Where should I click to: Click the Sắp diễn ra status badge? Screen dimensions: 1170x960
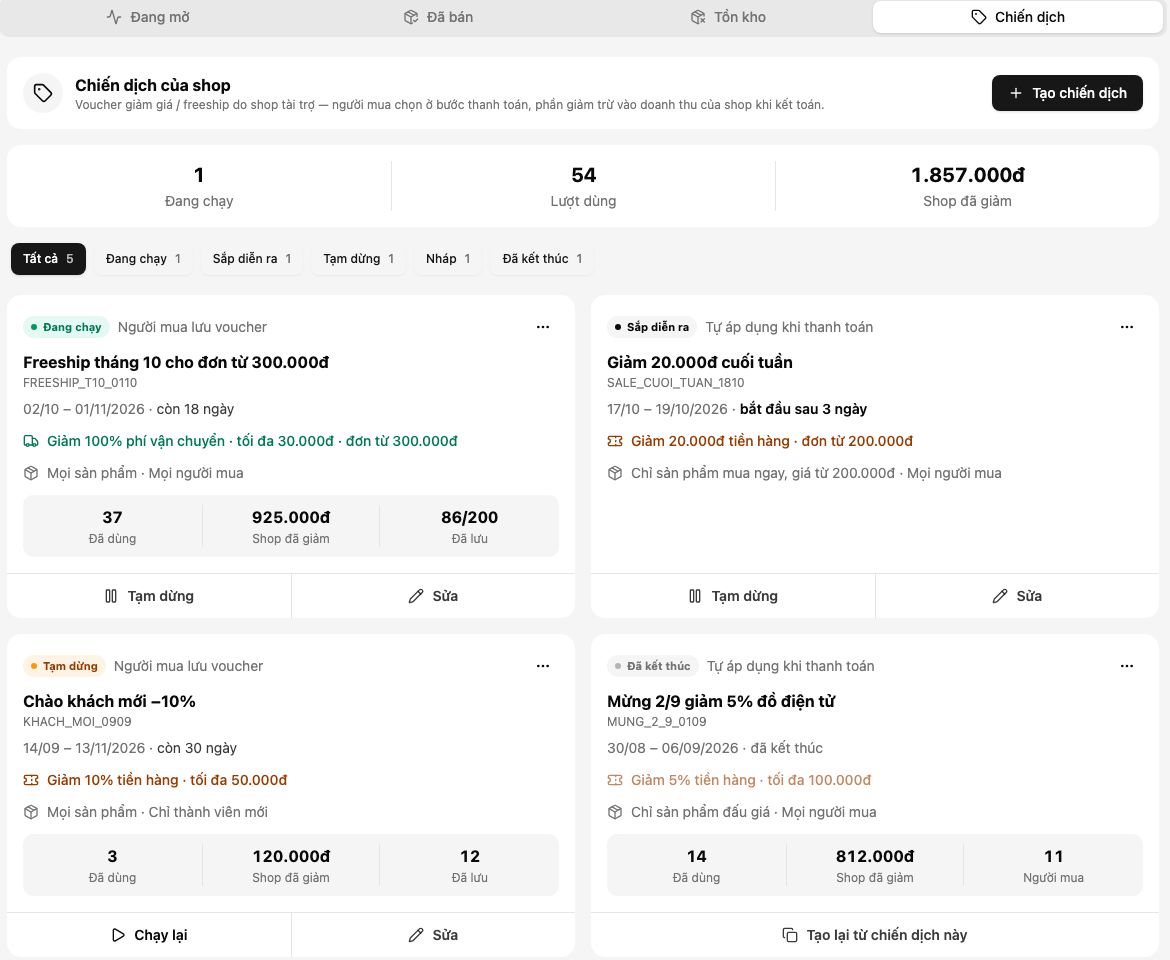pos(651,327)
